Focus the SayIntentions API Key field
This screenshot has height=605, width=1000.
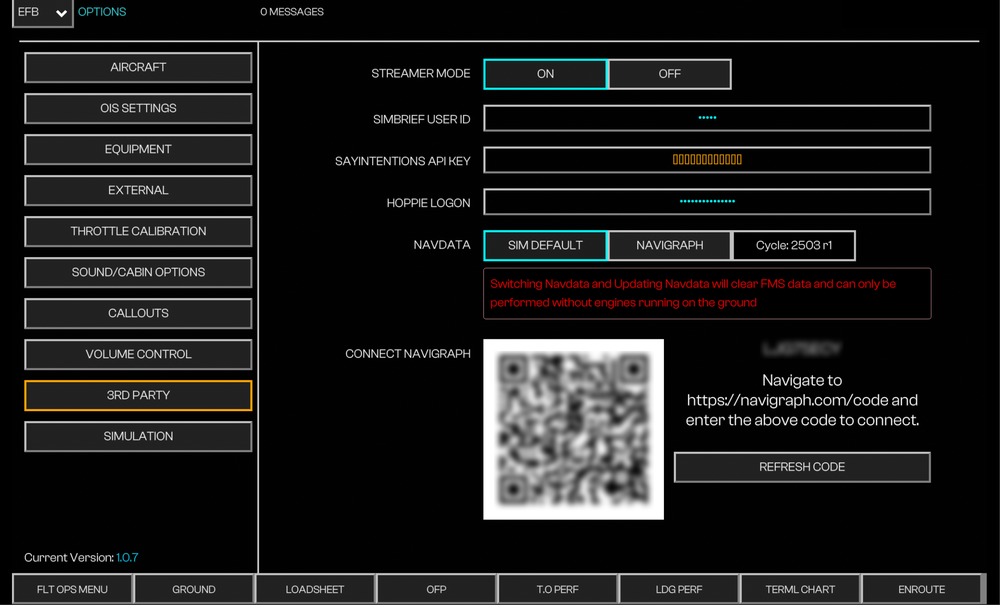pyautogui.click(x=707, y=160)
